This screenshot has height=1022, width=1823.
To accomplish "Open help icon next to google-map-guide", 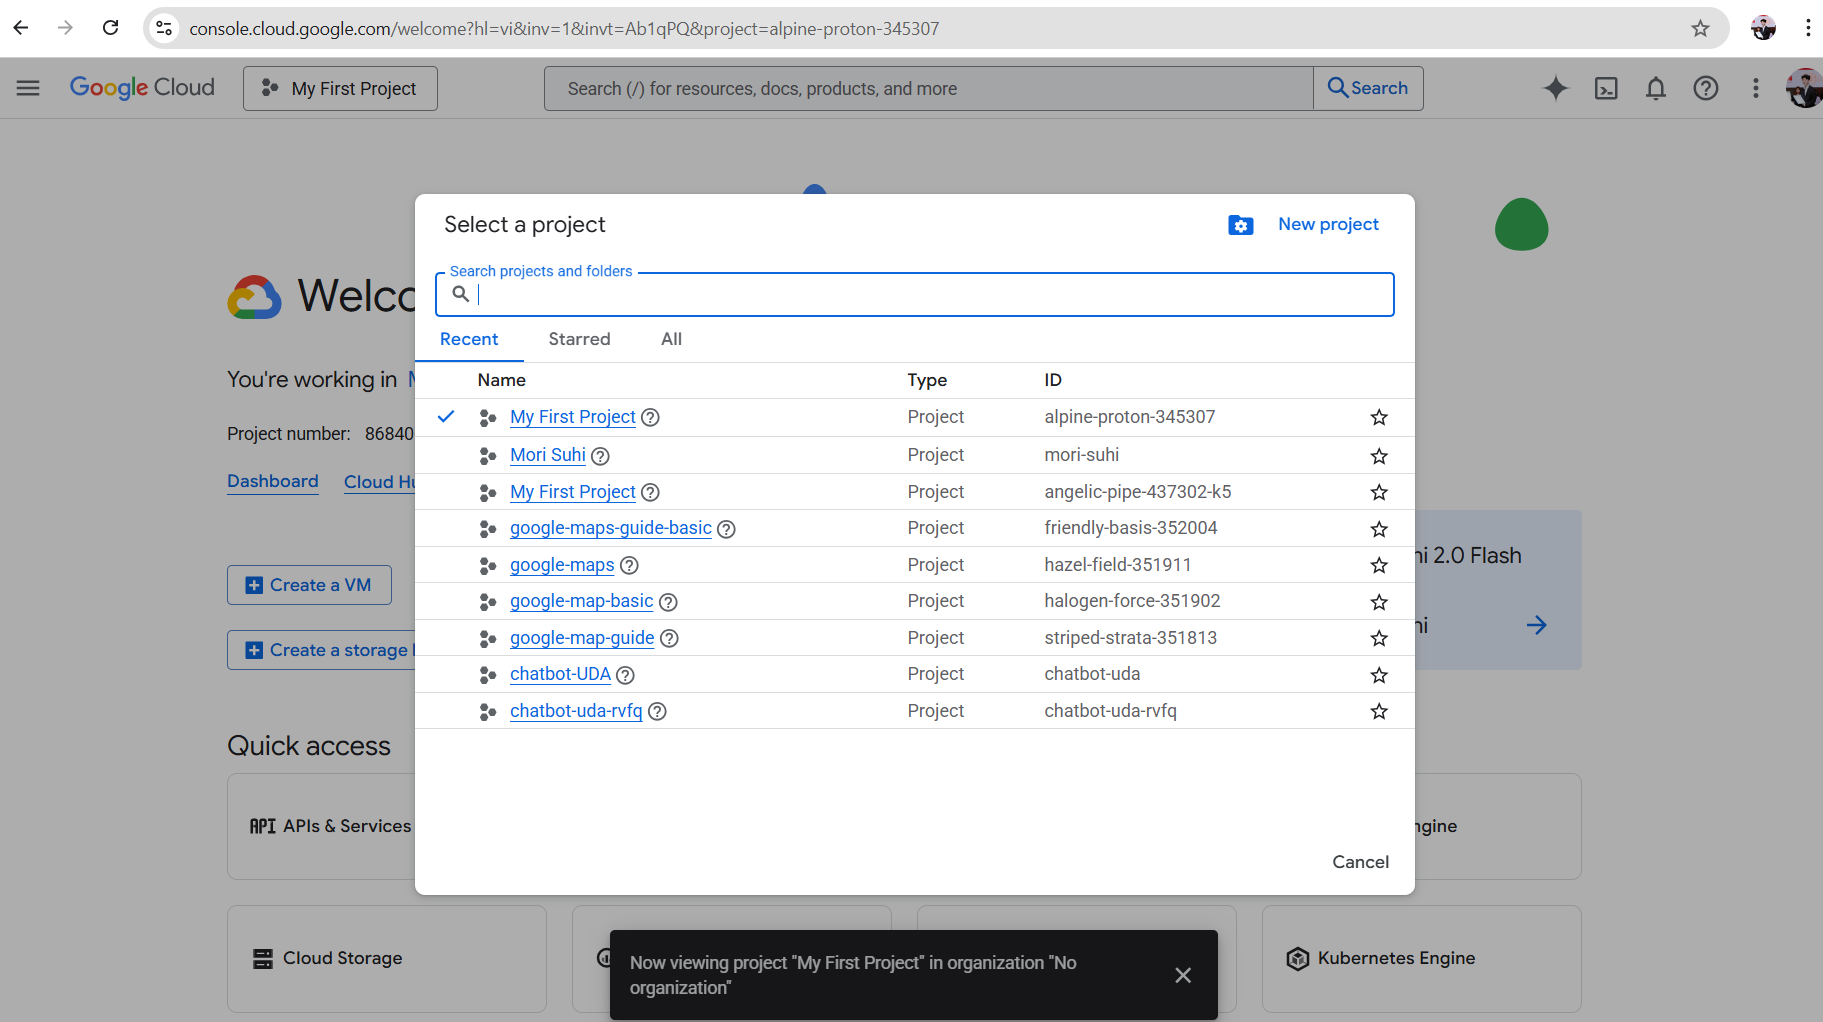I will point(669,638).
